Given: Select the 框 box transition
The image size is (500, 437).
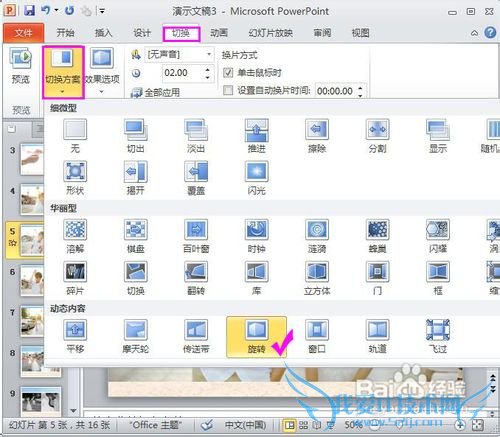Looking at the screenshot, I should [438, 279].
